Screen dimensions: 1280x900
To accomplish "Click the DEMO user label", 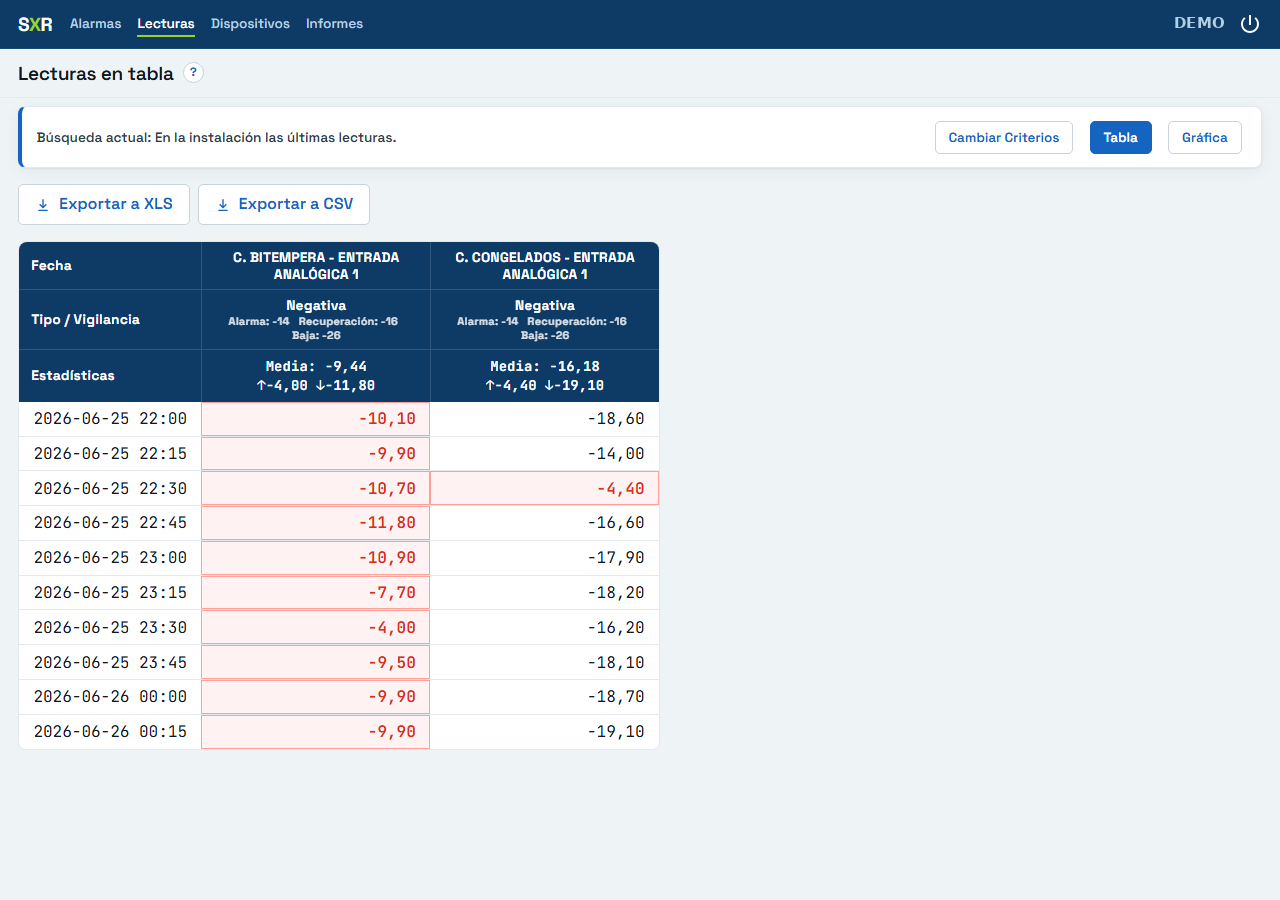I will 1199,23.
